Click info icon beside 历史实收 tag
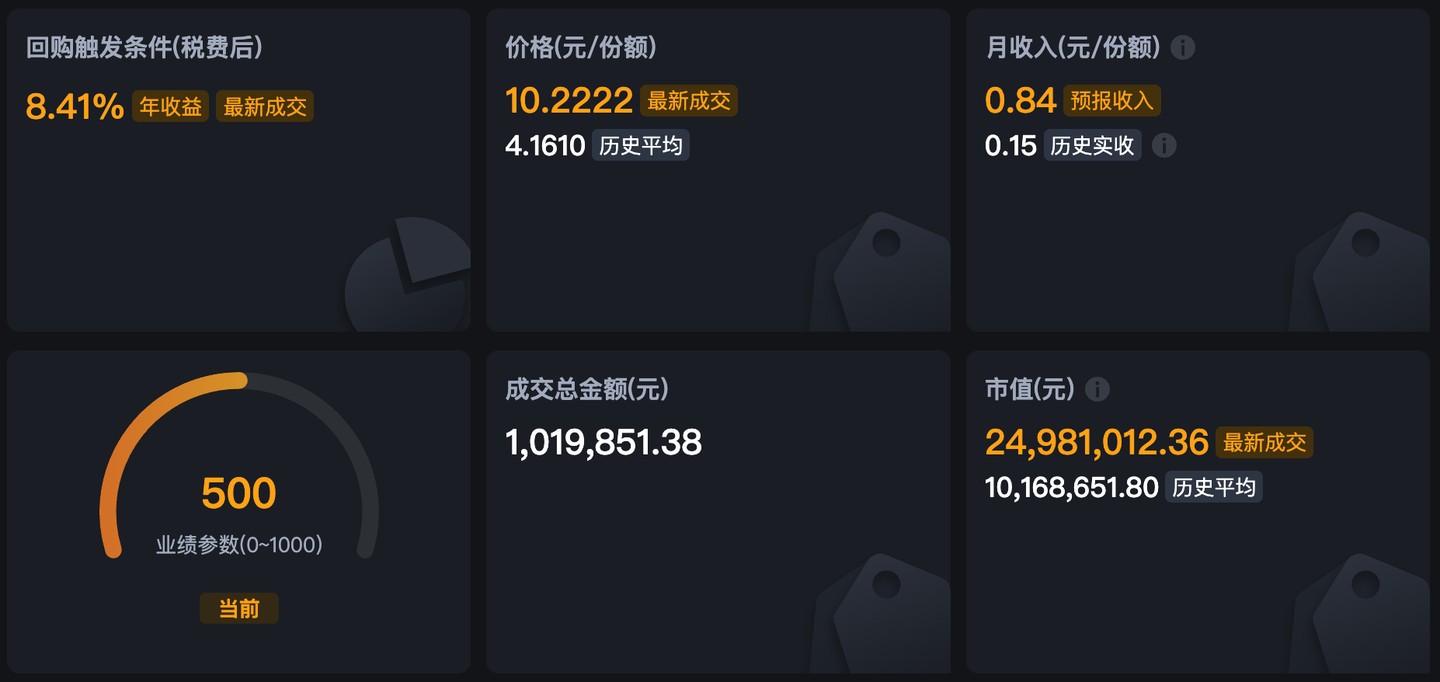This screenshot has width=1440, height=682. click(x=1163, y=145)
